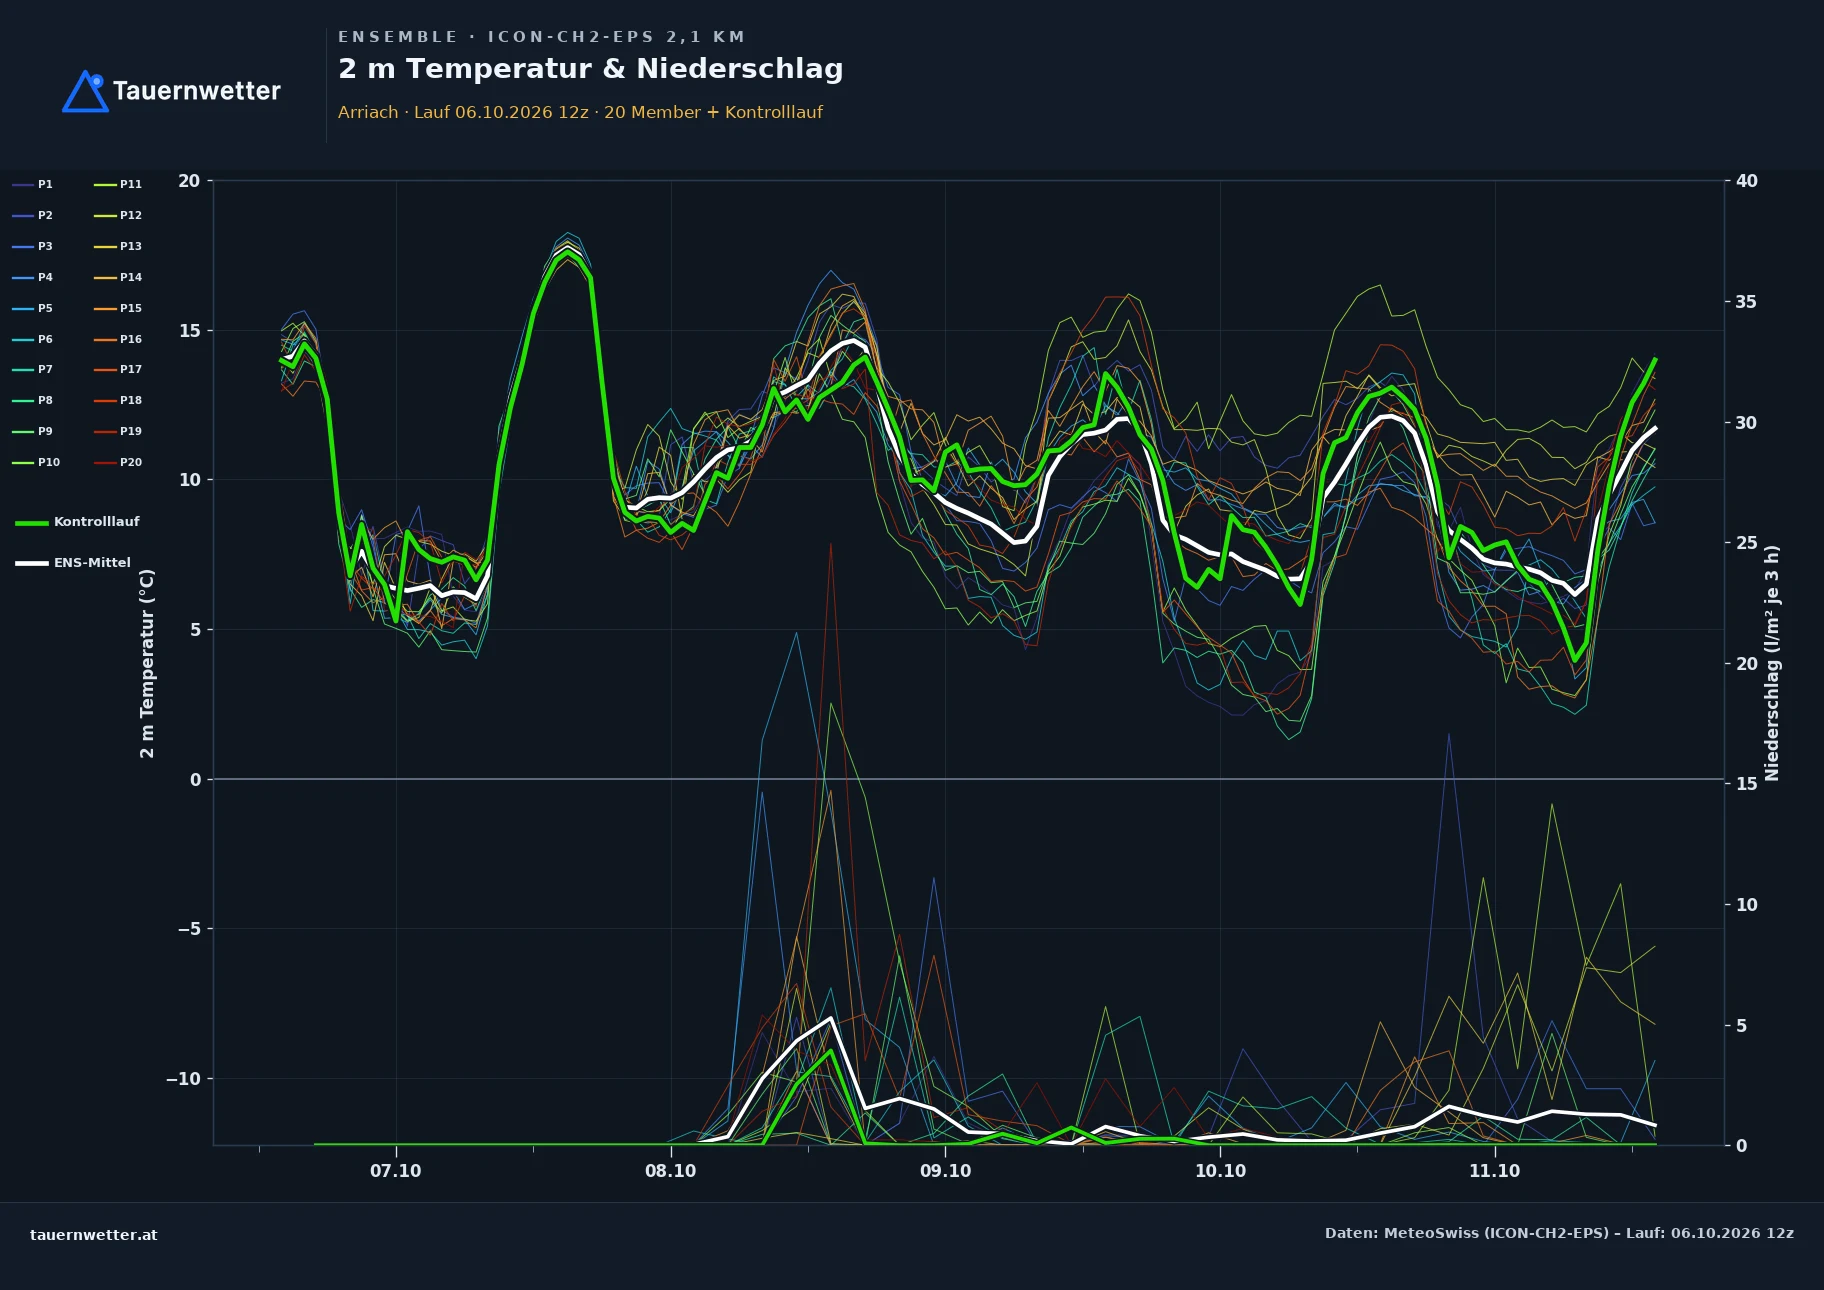
Task: Click the 25 precipitation axis tick
Action: tap(1747, 543)
